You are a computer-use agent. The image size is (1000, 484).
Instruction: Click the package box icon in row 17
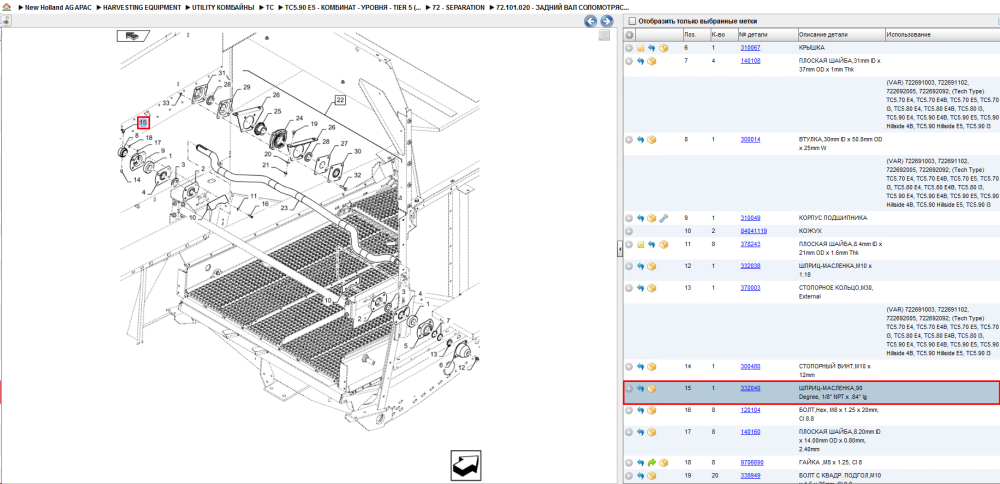[x=652, y=432]
